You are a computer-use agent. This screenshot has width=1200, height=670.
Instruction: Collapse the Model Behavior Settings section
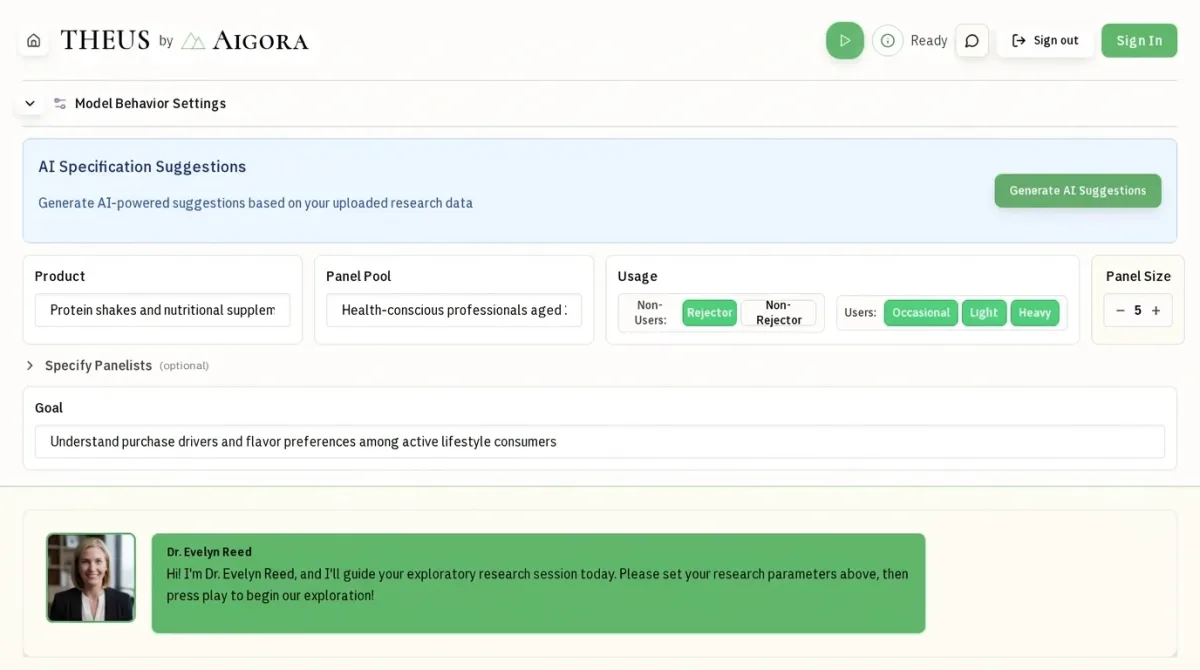(x=29, y=102)
